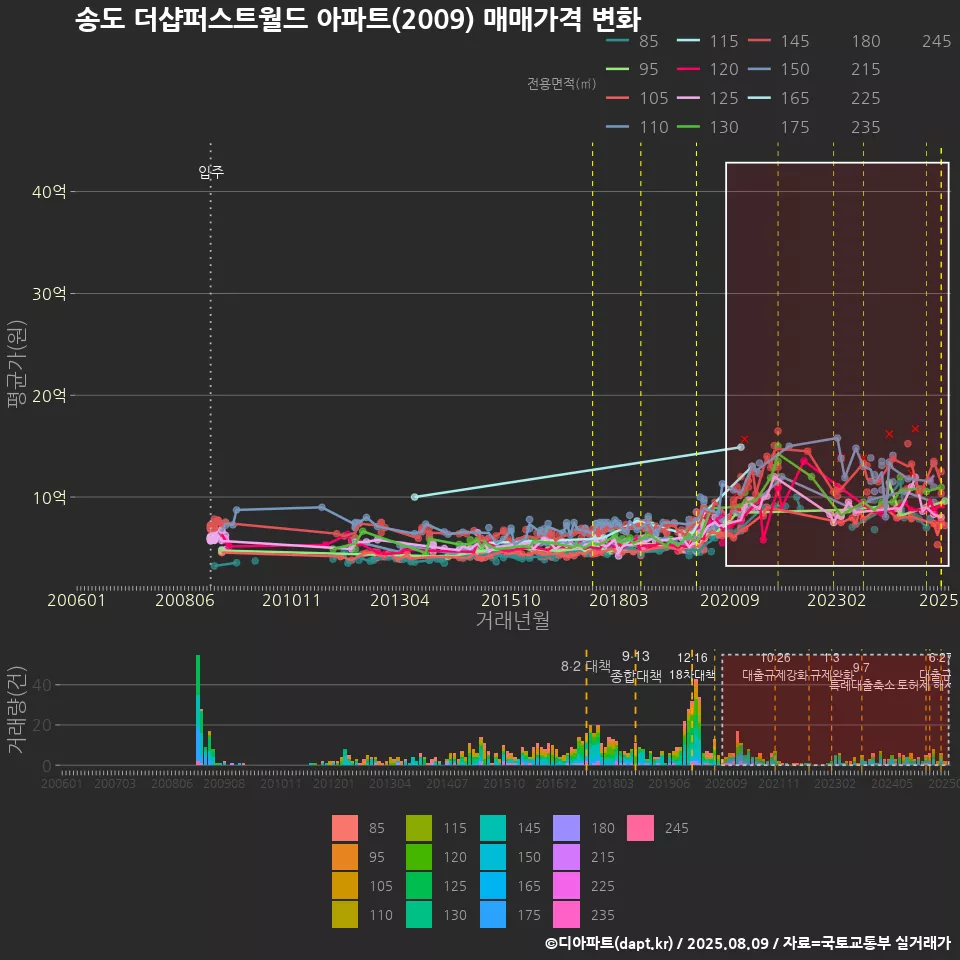Click the 202111 label on volume chart axis
Viewport: 960px width, 960px height.
point(779,784)
